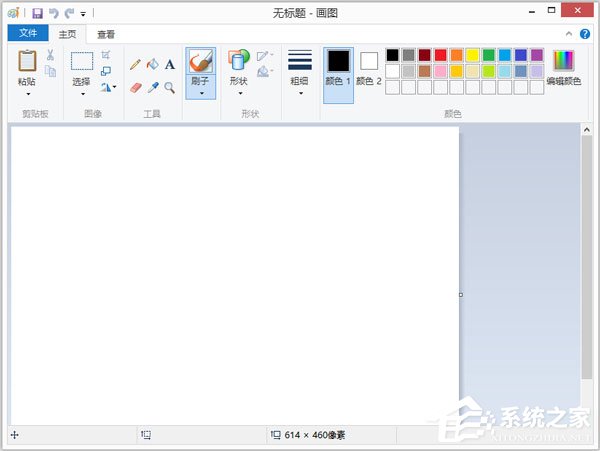This screenshot has width=600, height=451.
Task: Pick the red swatch in the palette
Action: 441,55
